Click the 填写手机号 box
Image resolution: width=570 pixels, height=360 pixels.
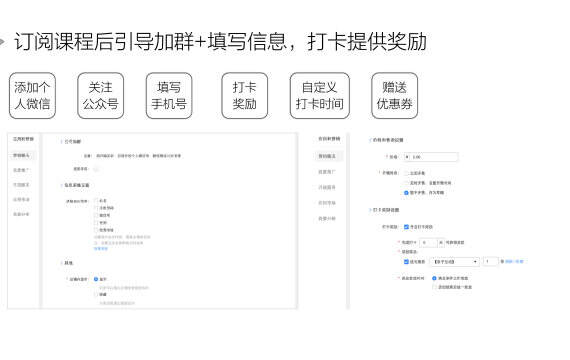(x=169, y=96)
